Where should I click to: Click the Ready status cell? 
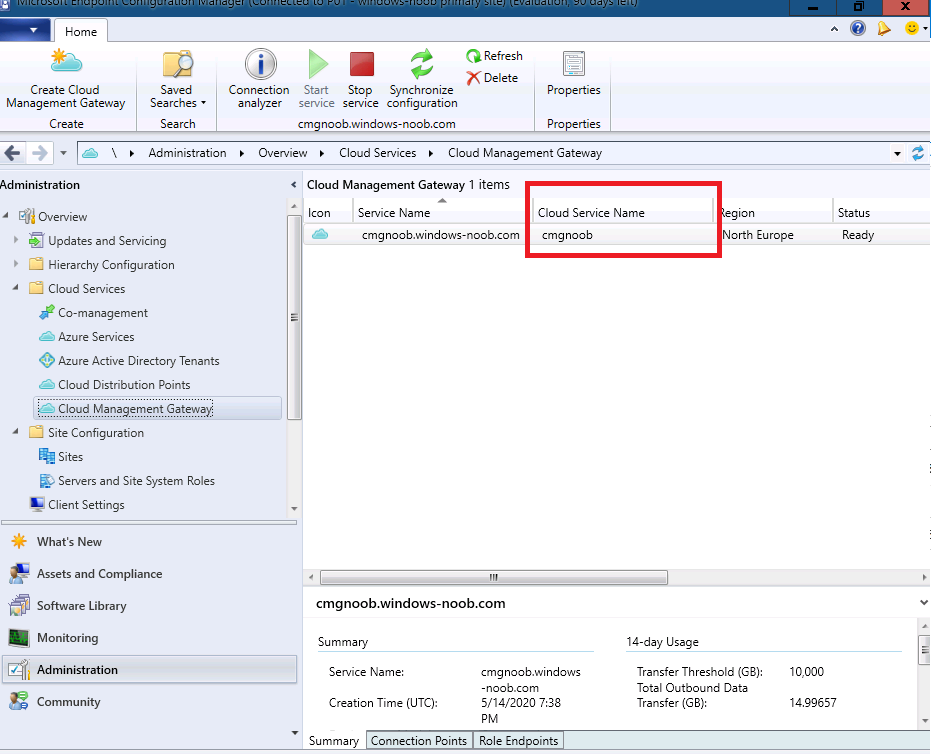857,235
